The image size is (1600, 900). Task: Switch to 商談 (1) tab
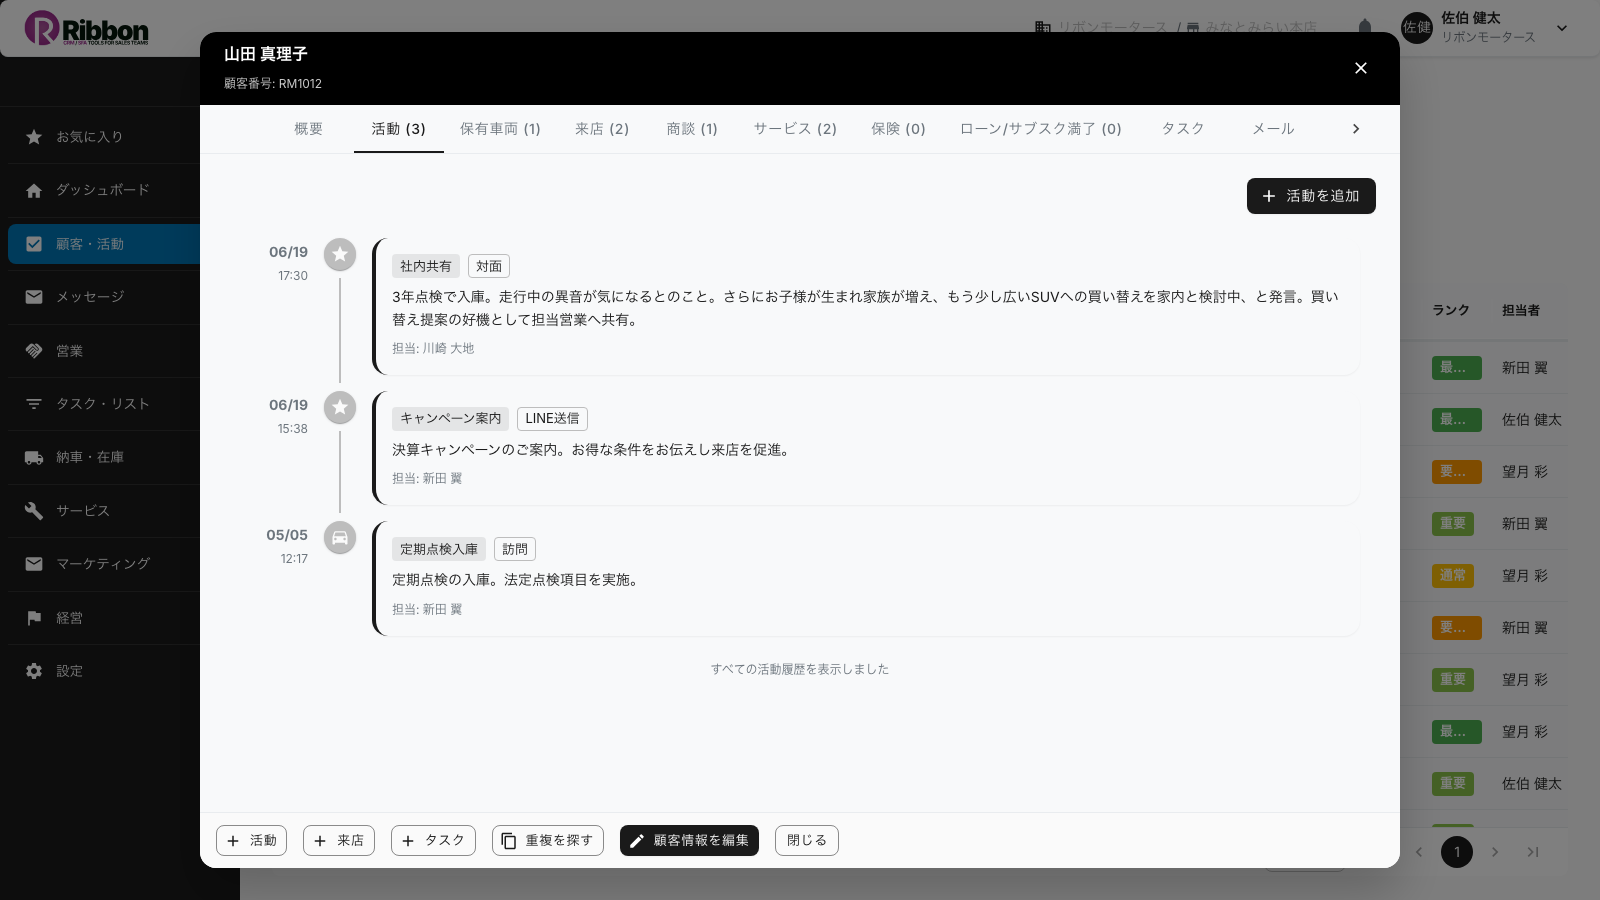tap(692, 129)
